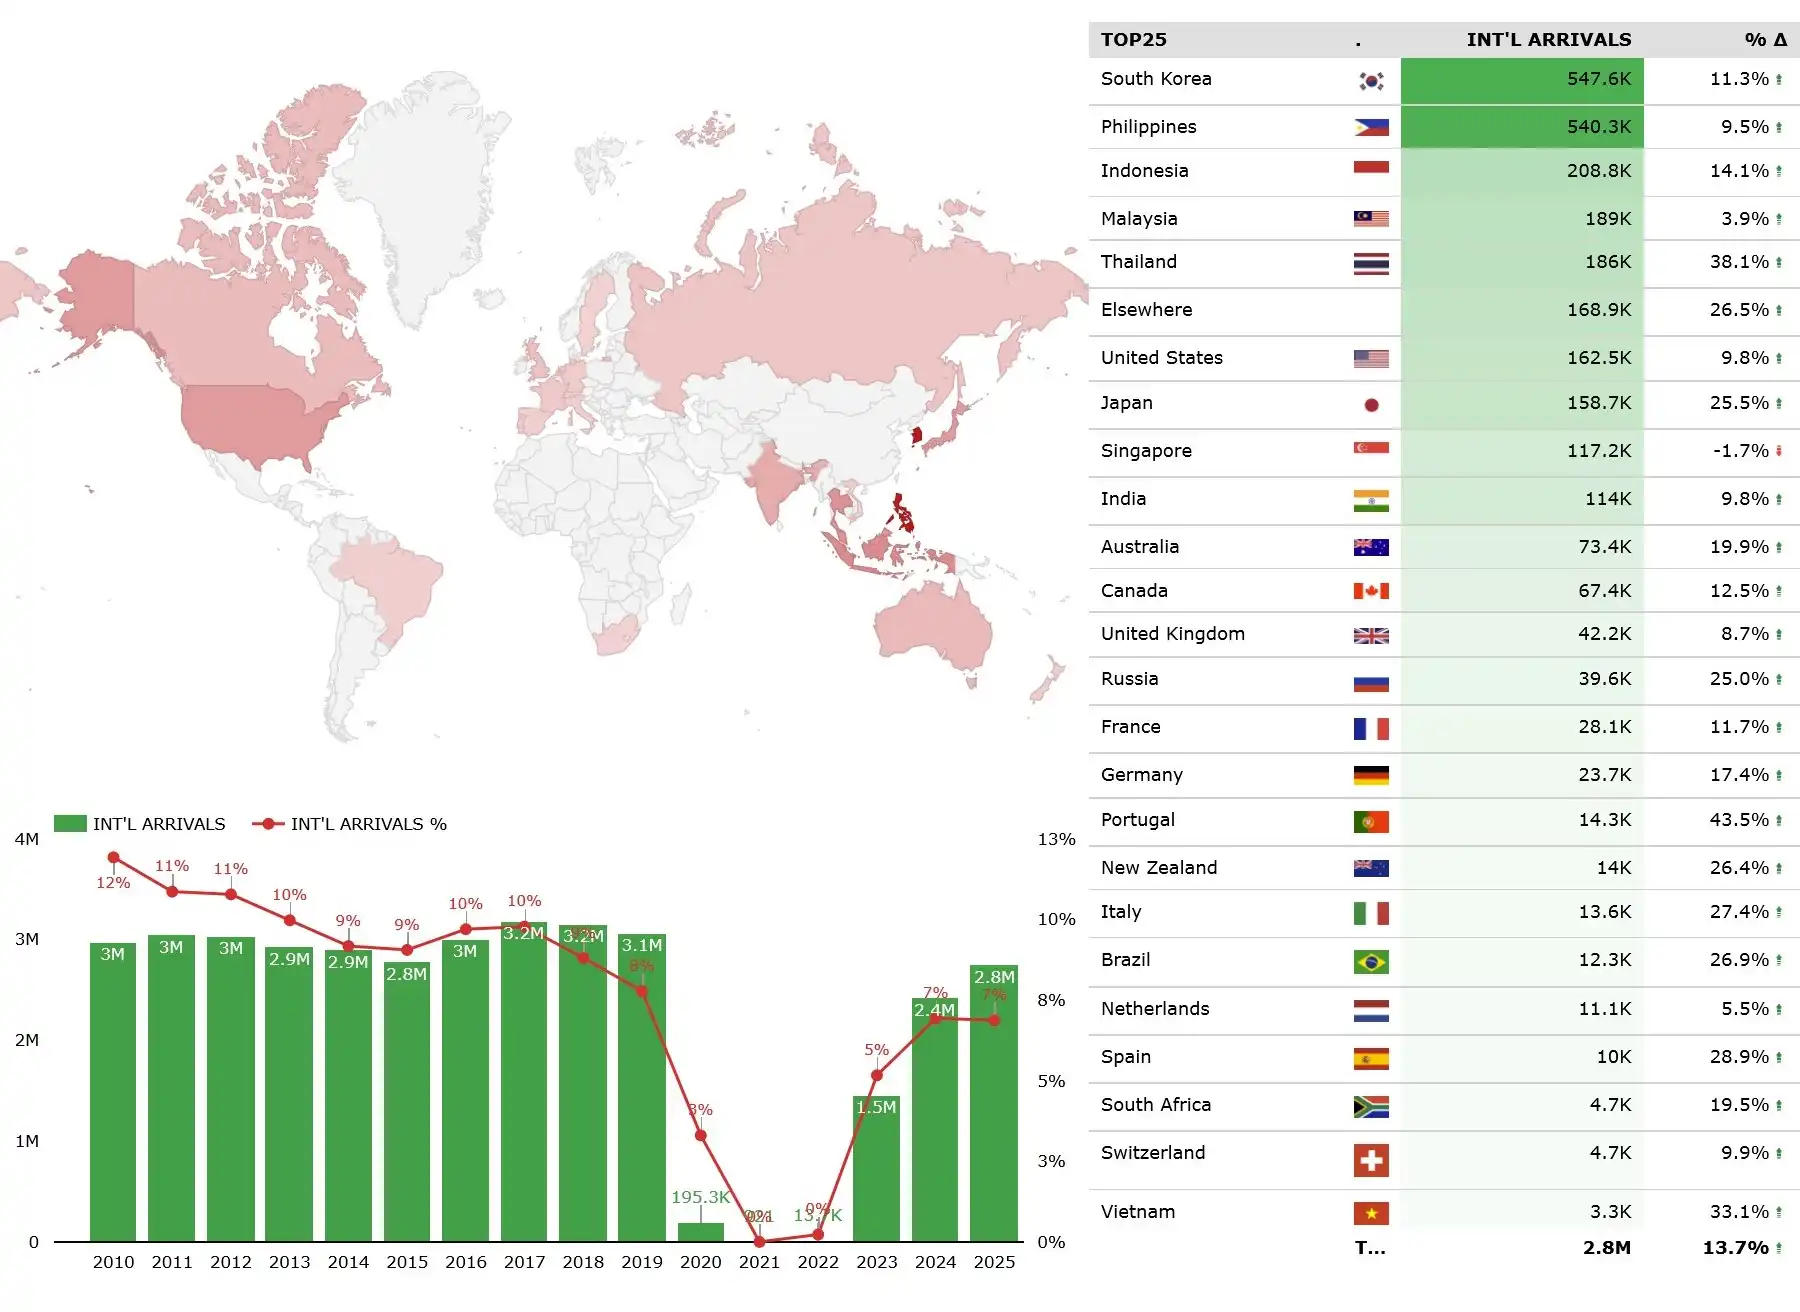Click the Australia flag icon

click(1371, 547)
